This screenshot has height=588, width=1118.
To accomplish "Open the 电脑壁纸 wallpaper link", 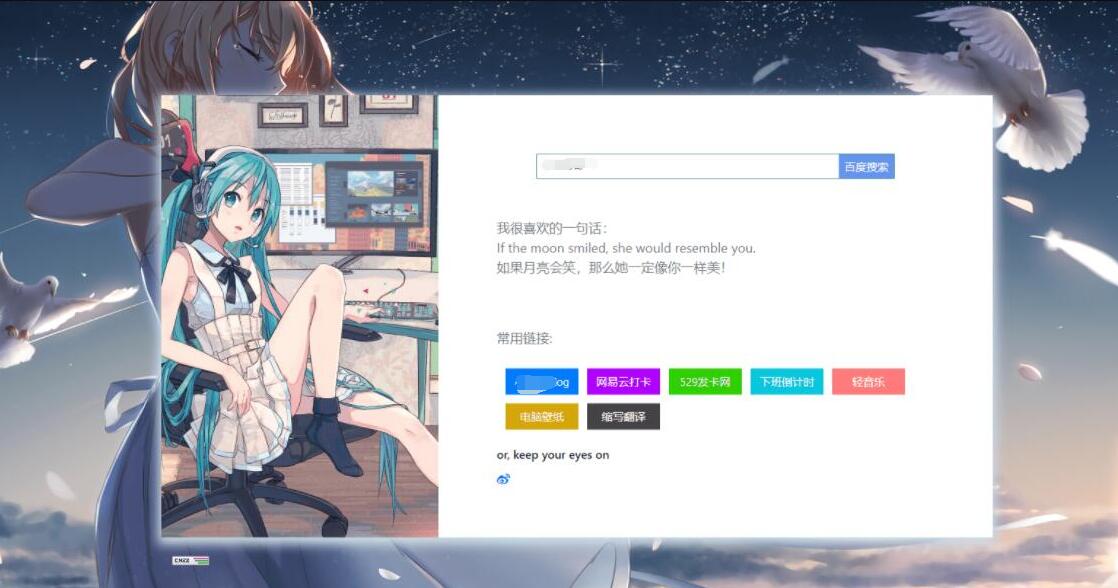I will pos(541,415).
